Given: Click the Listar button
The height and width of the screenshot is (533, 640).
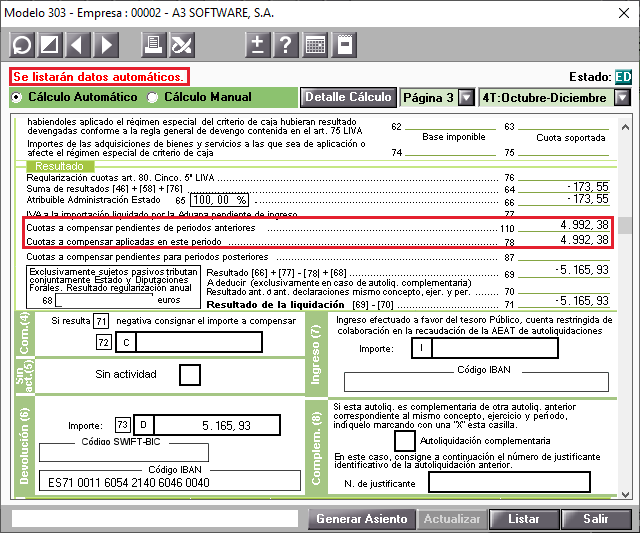Looking at the screenshot, I should (524, 519).
